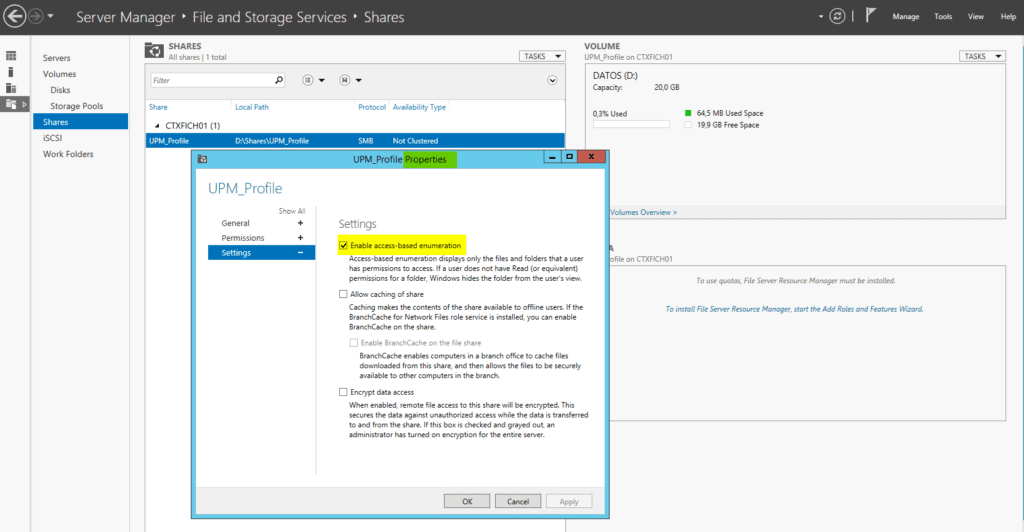Open the VOLUME TASKS dropdown
The height and width of the screenshot is (532, 1024).
click(982, 56)
